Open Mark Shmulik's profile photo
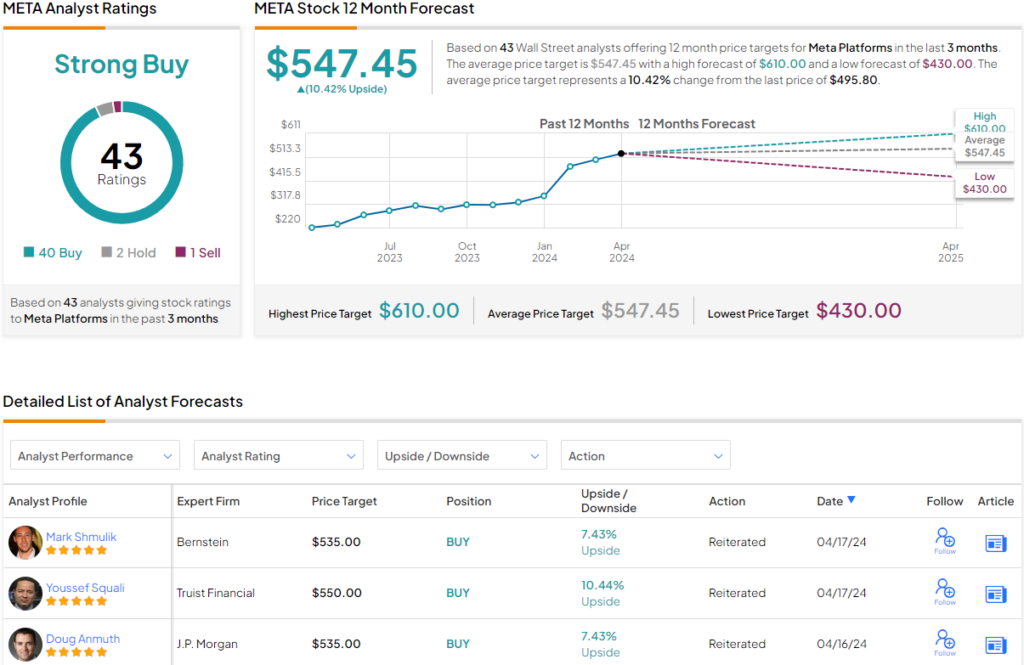This screenshot has width=1024, height=665. point(25,542)
